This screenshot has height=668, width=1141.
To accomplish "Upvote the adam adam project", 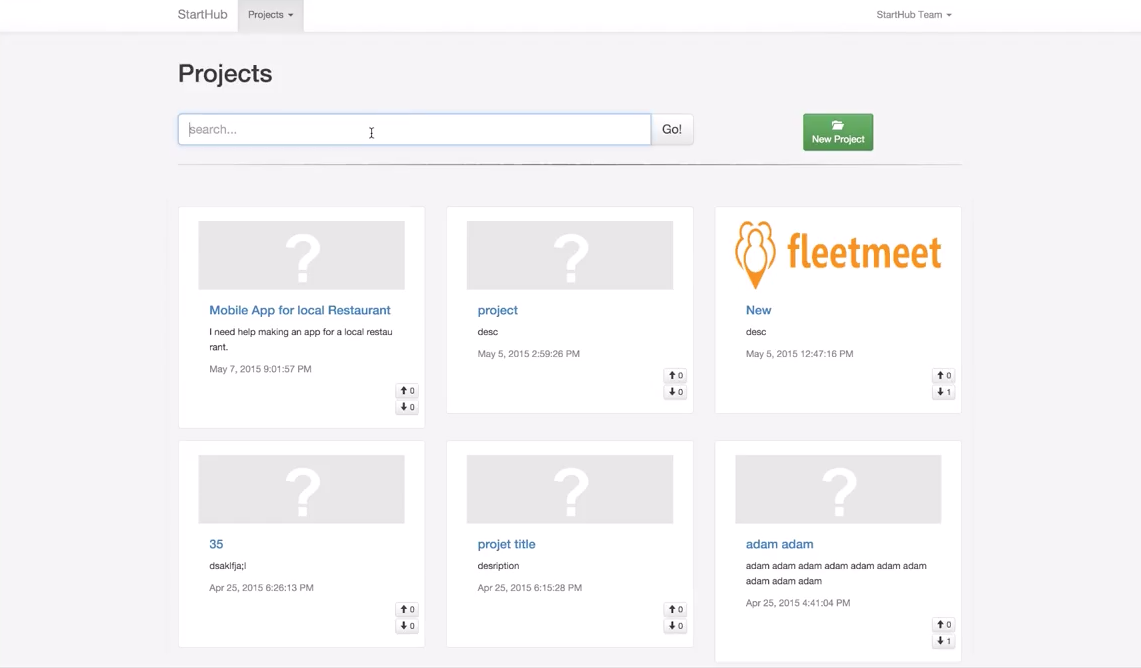I will point(943,624).
